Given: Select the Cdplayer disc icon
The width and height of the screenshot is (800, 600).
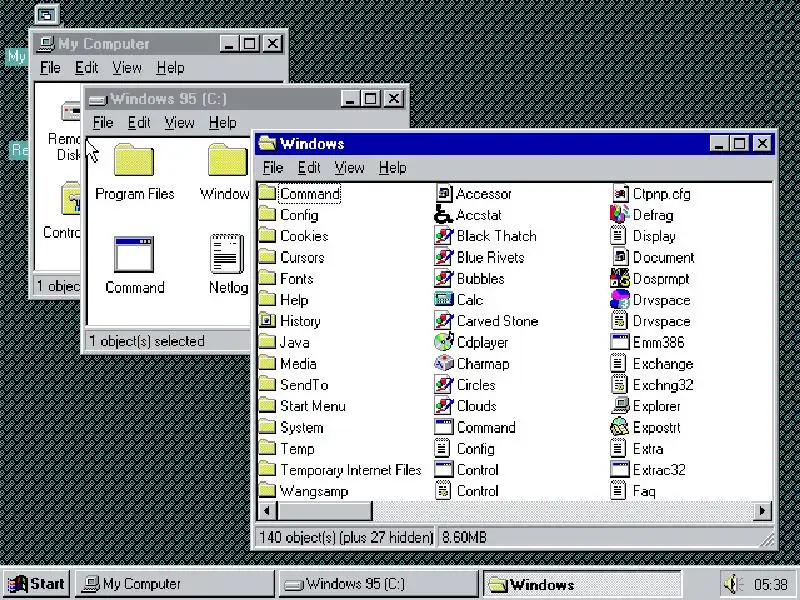Looking at the screenshot, I should point(443,342).
